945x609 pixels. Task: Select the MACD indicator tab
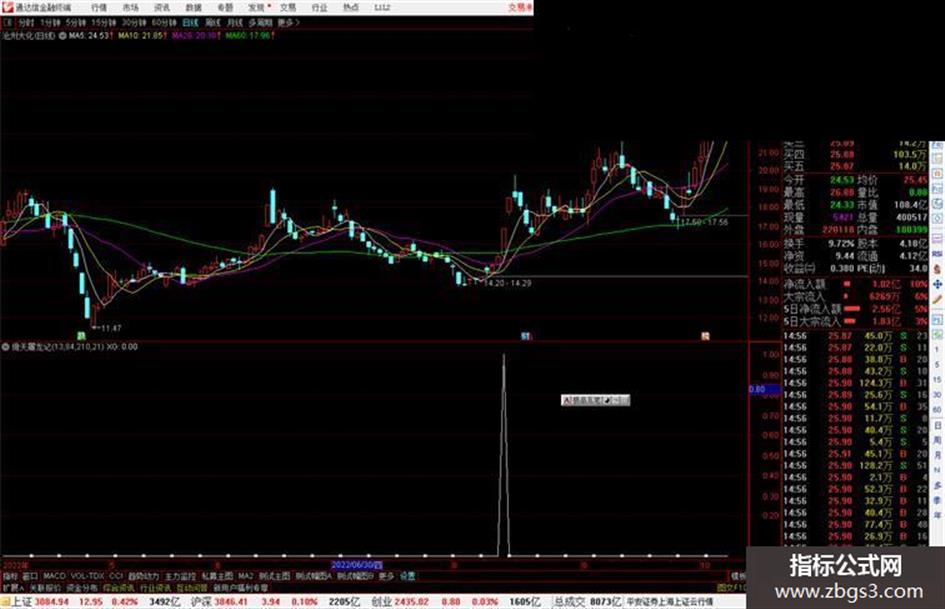click(x=54, y=576)
